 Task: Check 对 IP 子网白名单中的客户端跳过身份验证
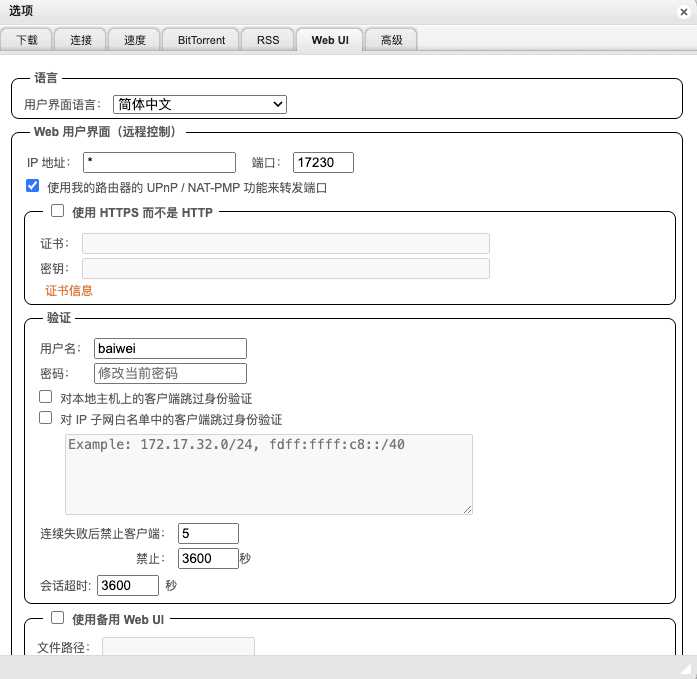(45, 418)
